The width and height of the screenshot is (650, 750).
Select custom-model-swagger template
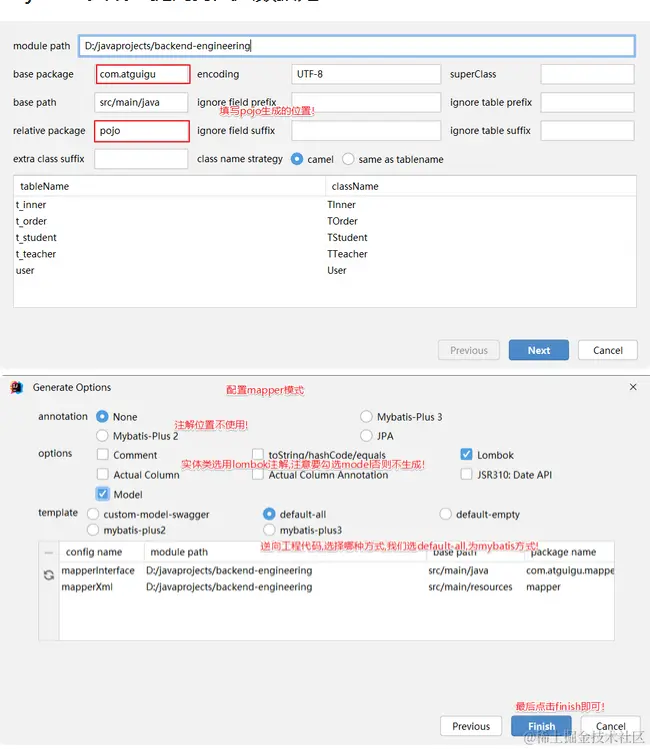(x=93, y=514)
